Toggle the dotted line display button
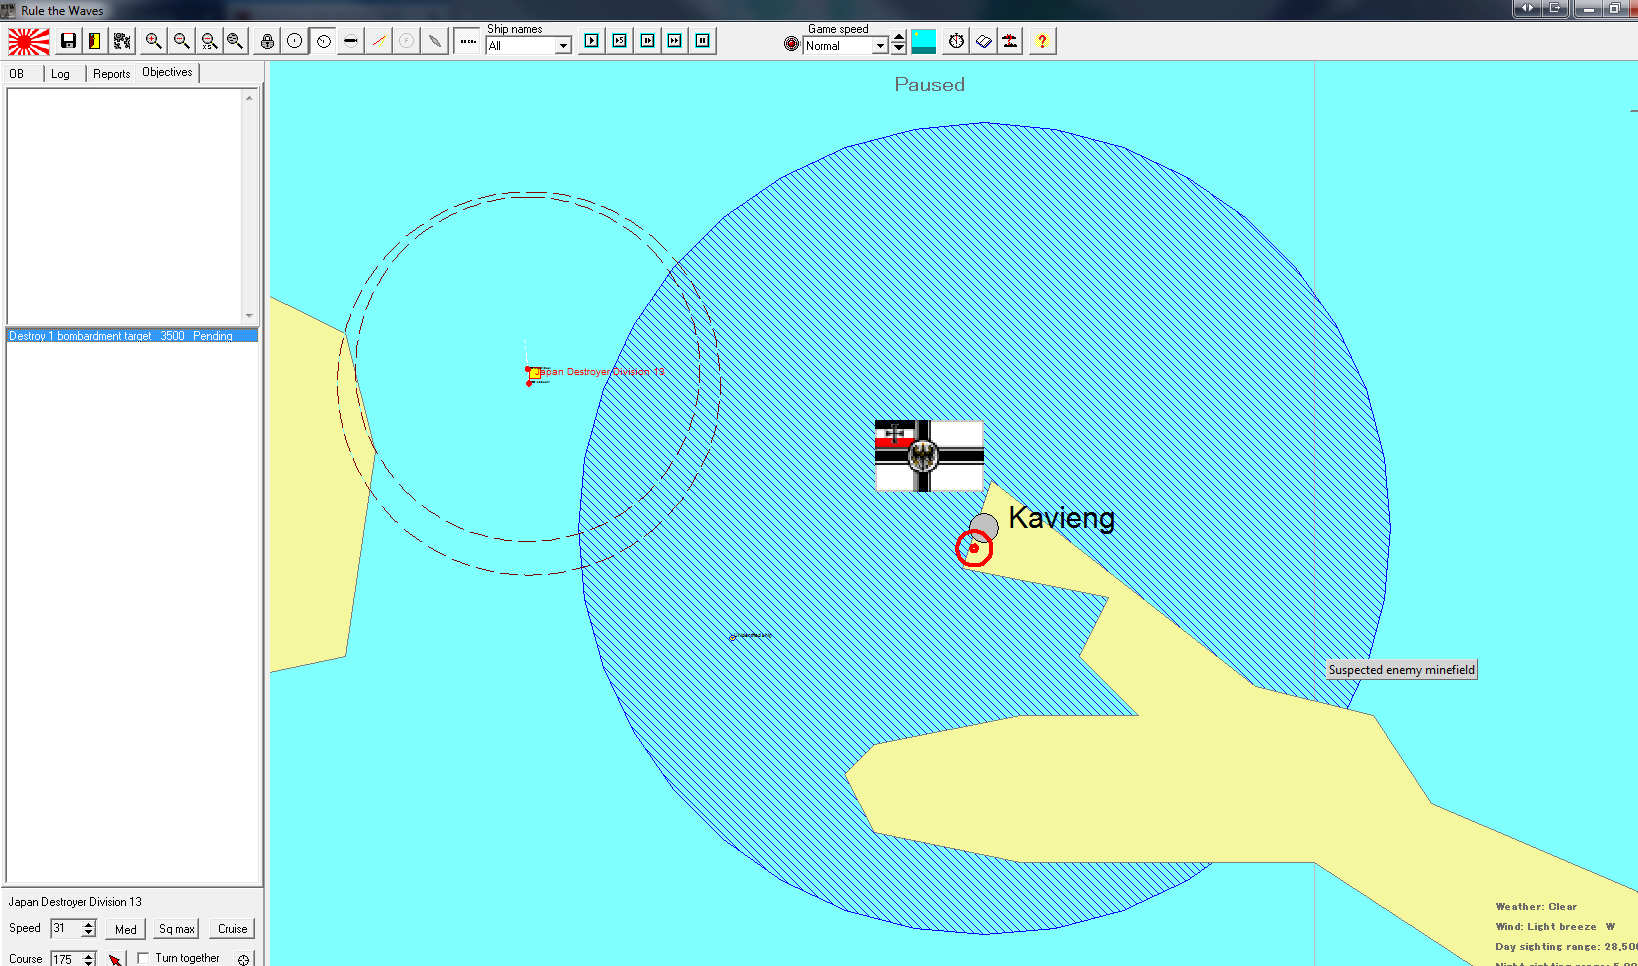The image size is (1638, 966). pyautogui.click(x=467, y=41)
